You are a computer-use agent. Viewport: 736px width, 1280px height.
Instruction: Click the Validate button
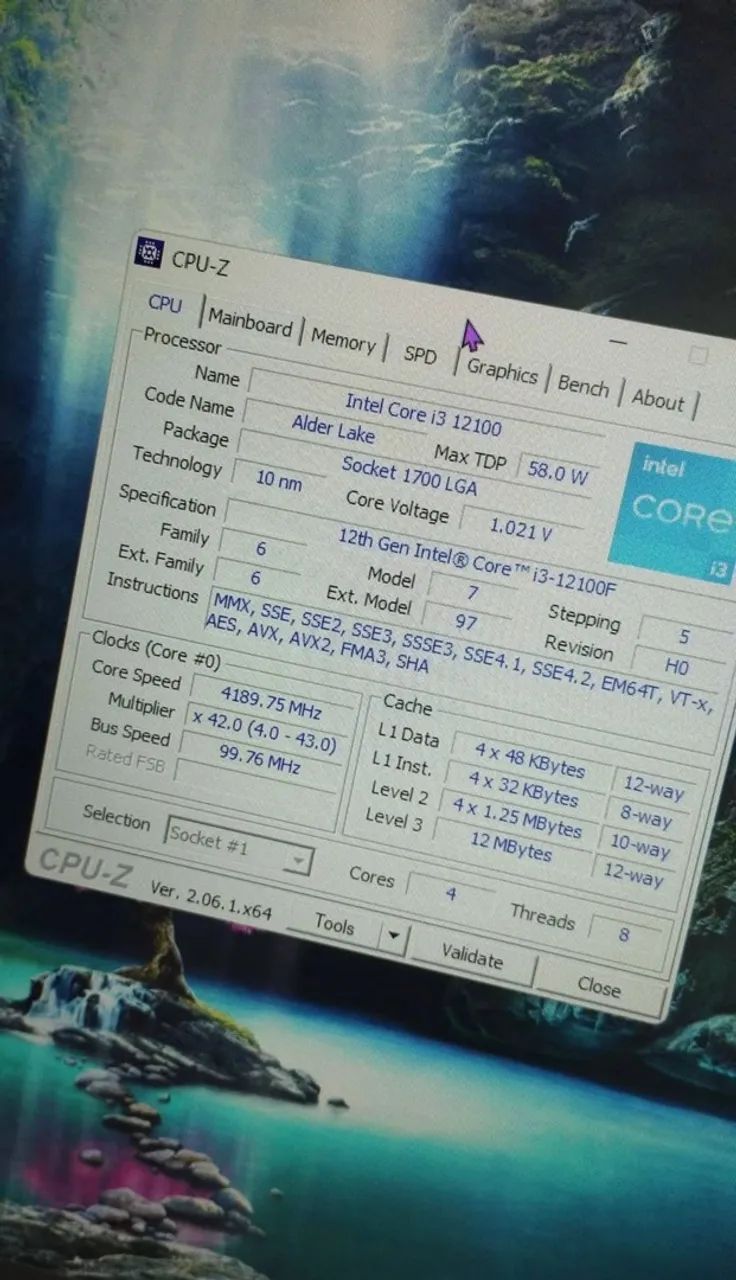(x=471, y=957)
